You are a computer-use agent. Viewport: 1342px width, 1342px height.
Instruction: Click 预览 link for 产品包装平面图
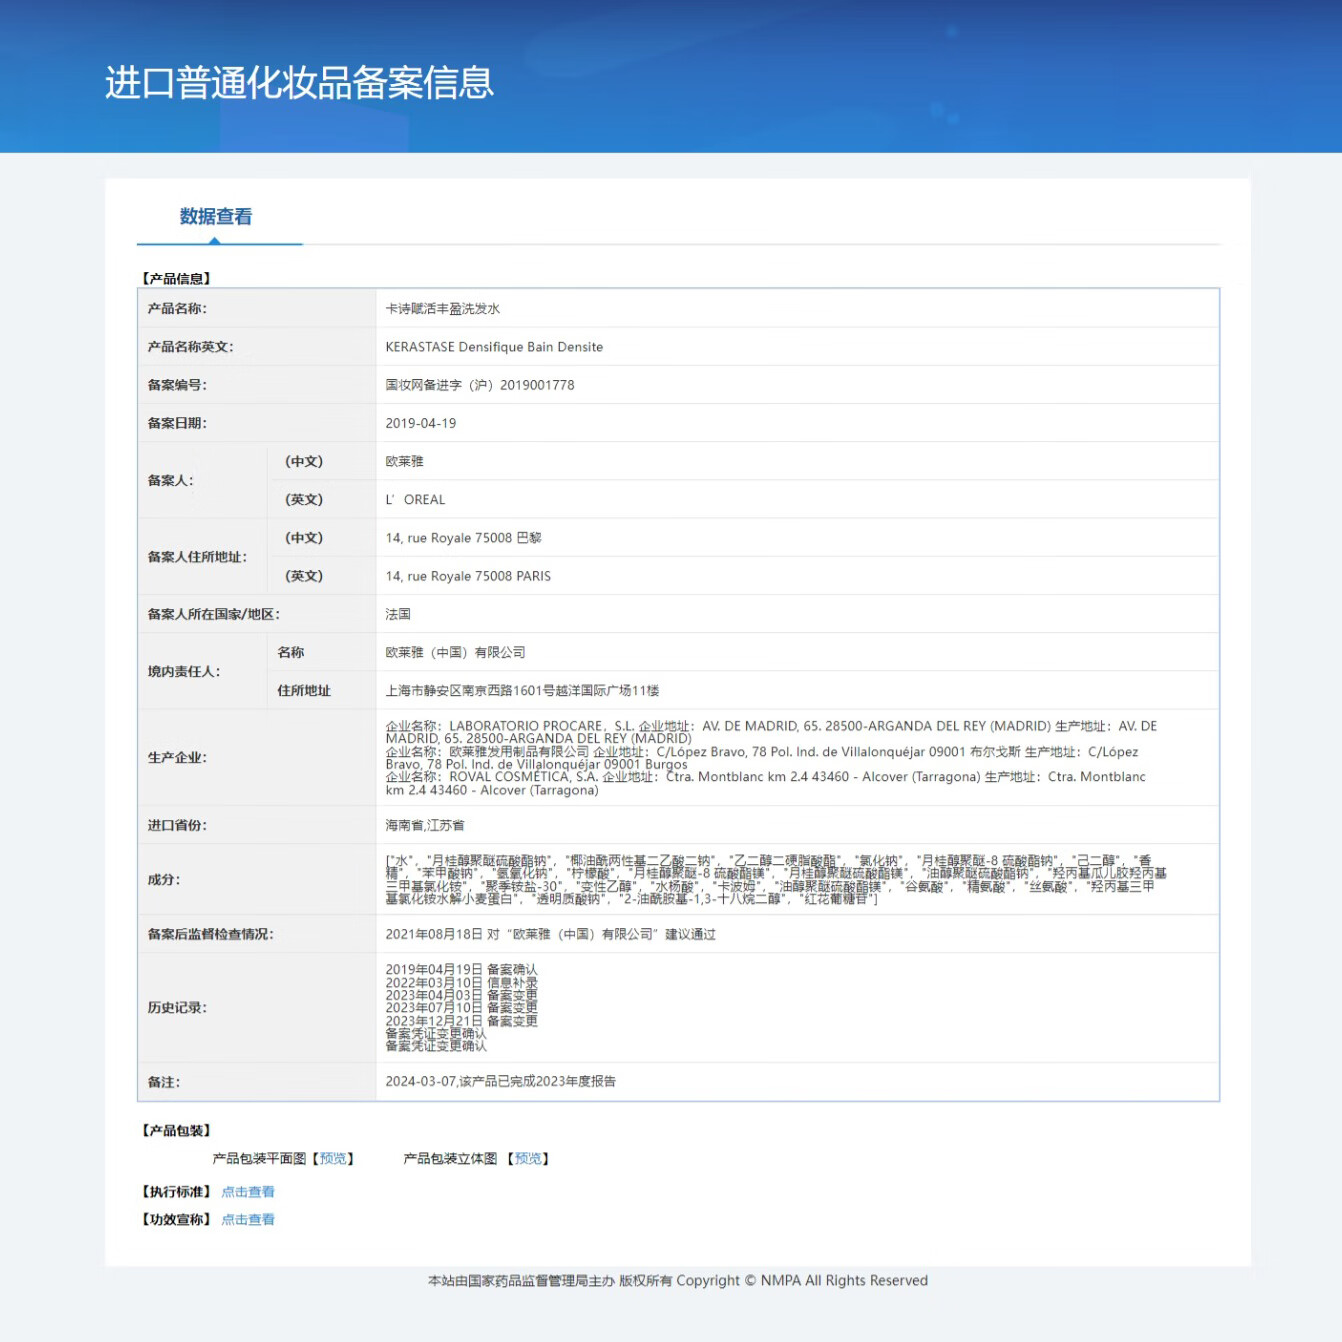click(333, 1158)
